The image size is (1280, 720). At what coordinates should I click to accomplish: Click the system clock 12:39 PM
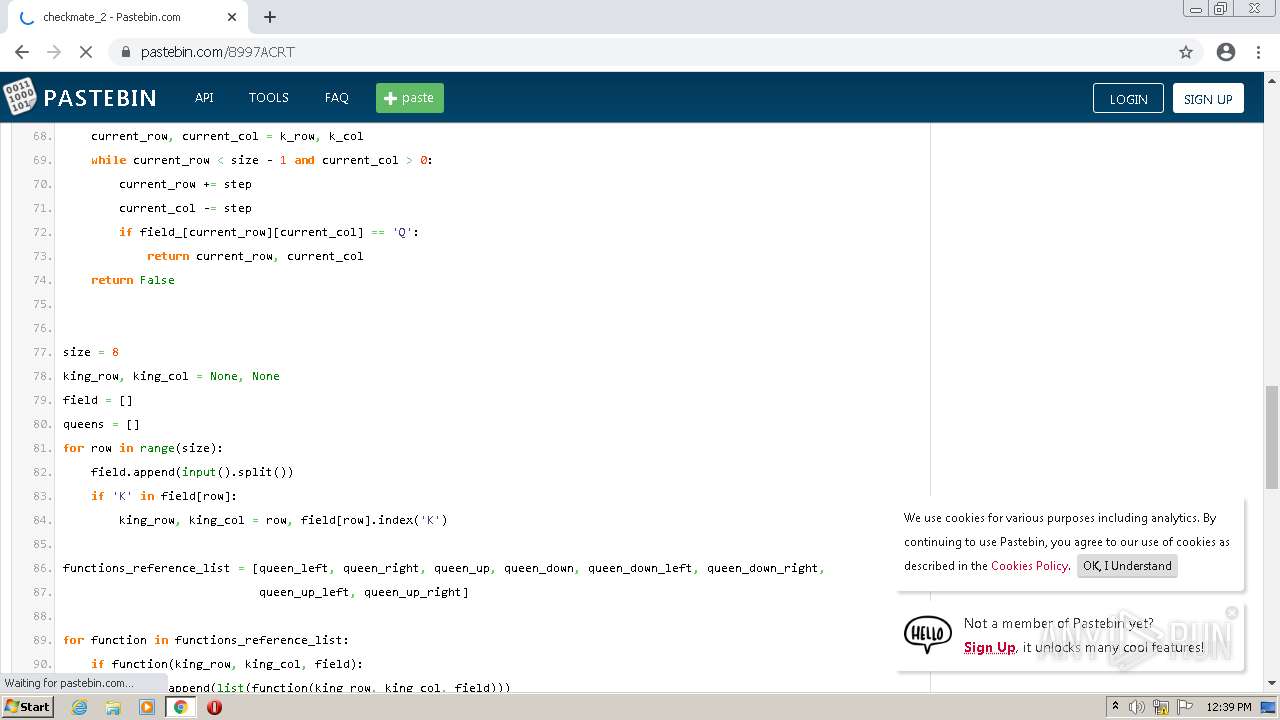[x=1229, y=707]
